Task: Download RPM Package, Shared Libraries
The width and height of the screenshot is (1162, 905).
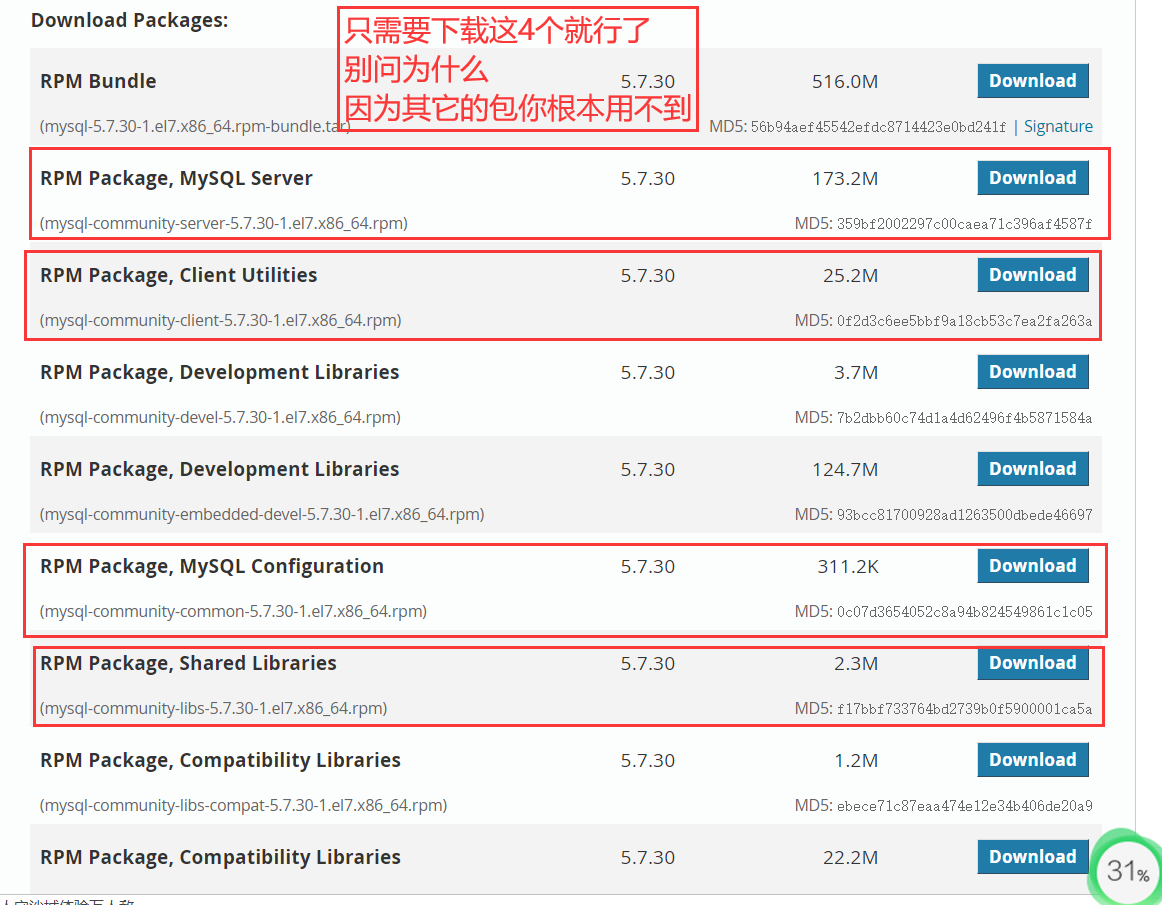Action: pos(1033,663)
